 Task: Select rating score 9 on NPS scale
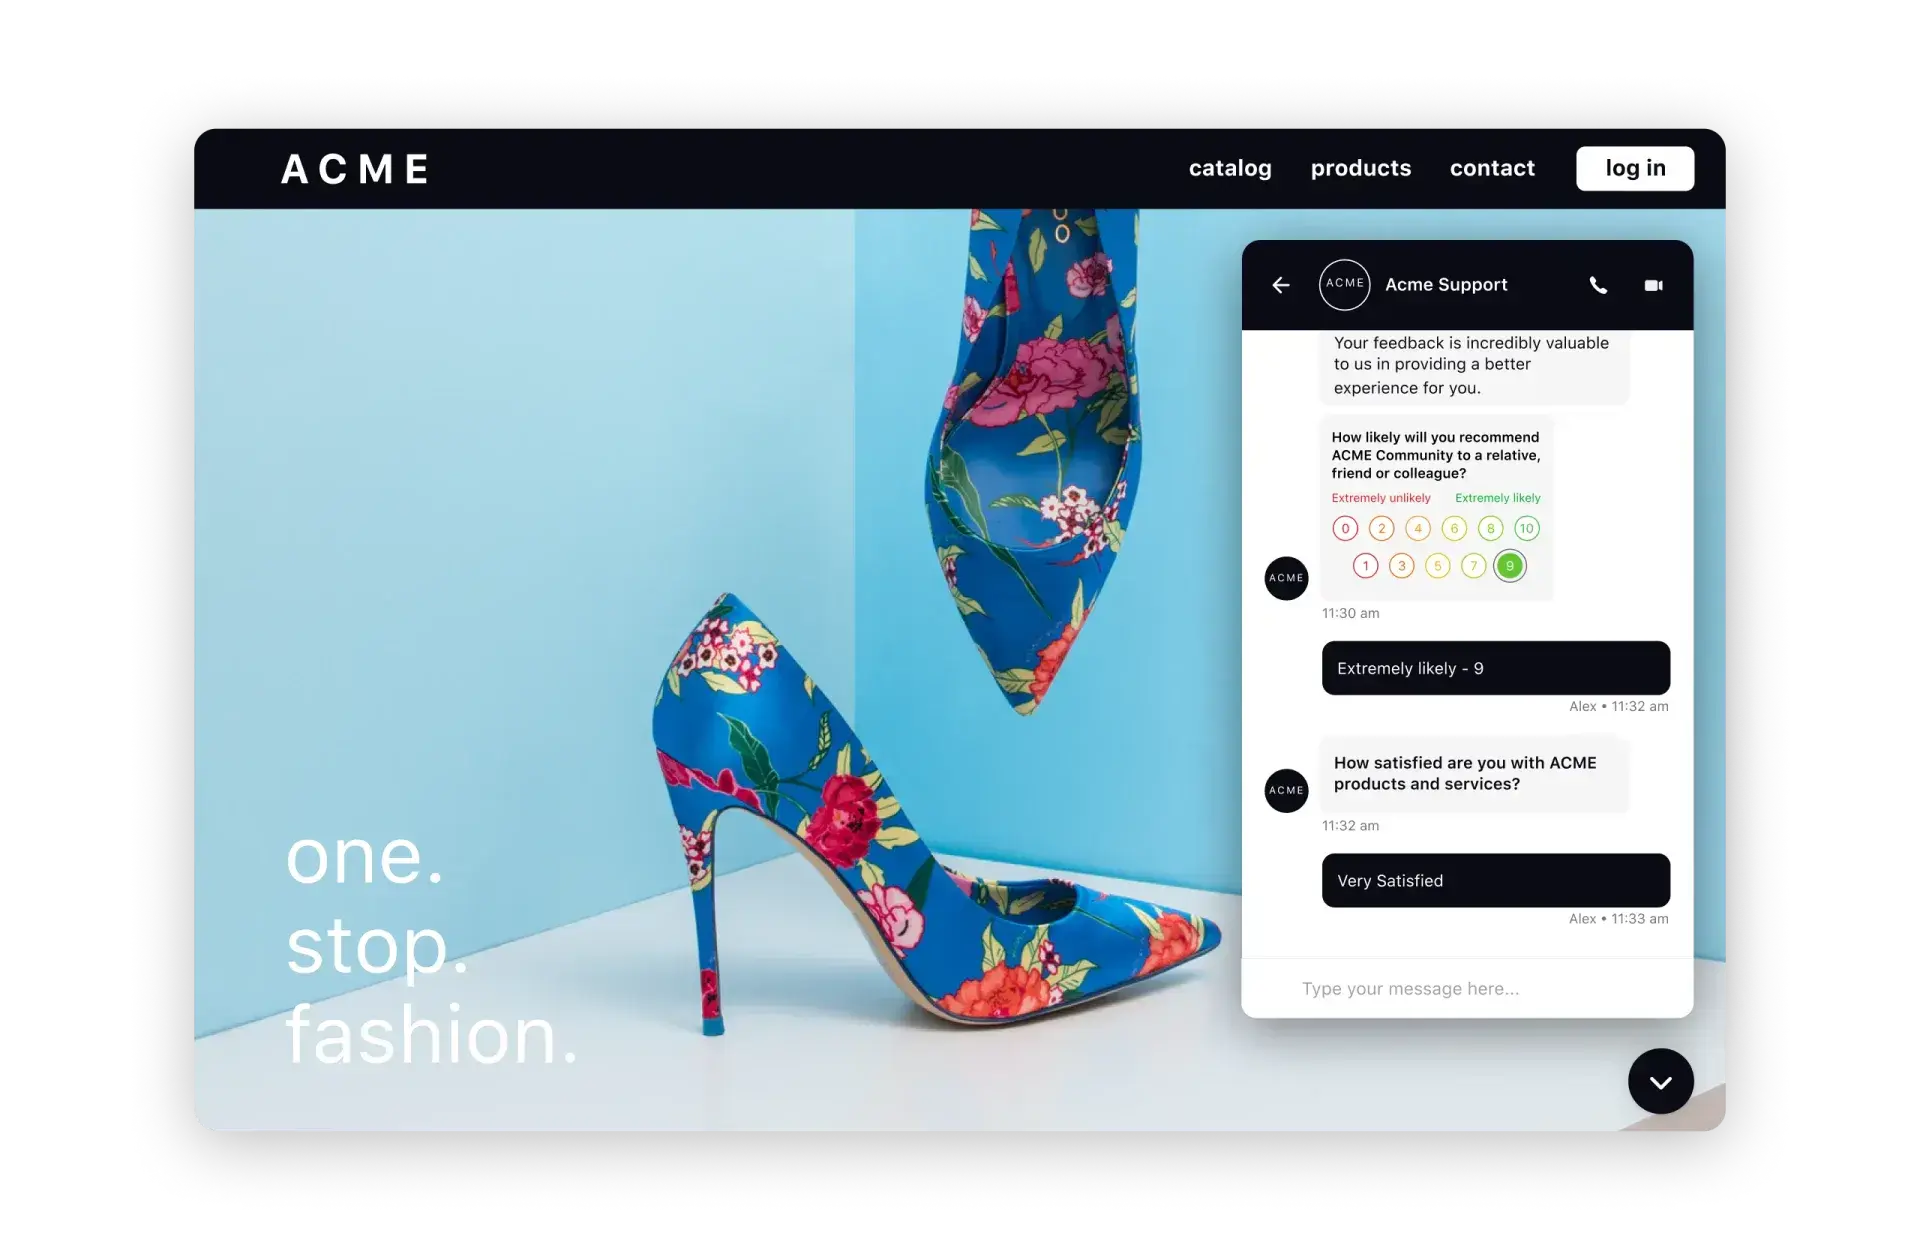[1510, 565]
